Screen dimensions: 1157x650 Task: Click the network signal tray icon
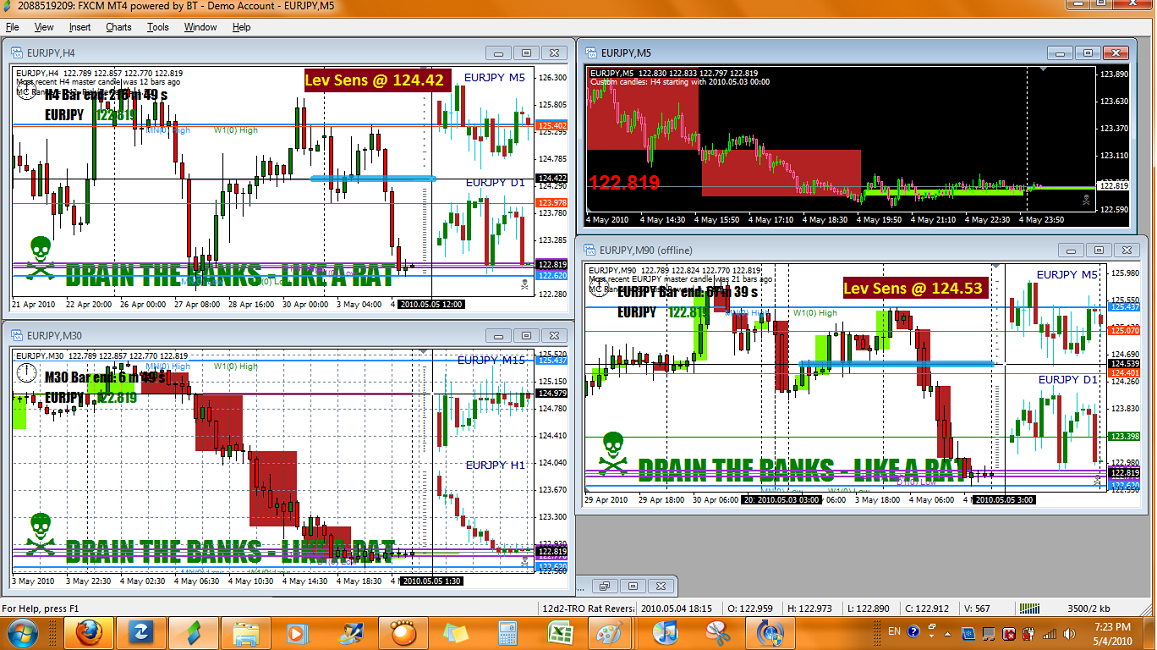(1049, 634)
